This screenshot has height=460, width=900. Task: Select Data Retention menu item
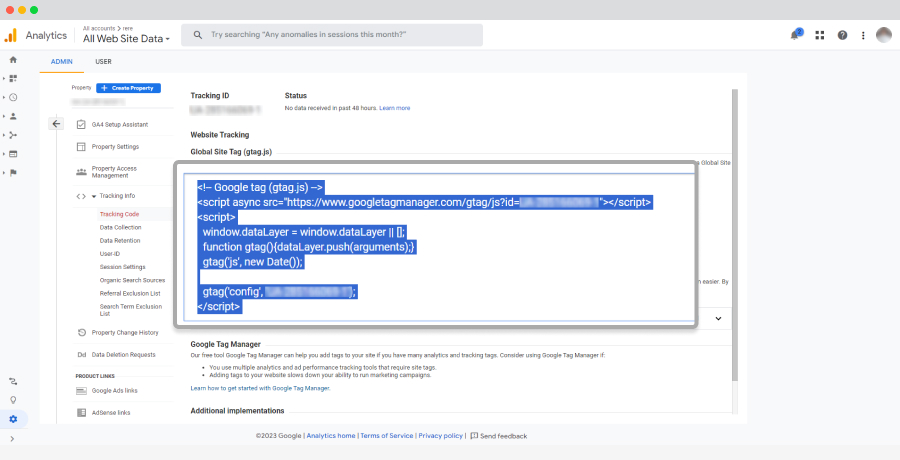[x=120, y=241]
